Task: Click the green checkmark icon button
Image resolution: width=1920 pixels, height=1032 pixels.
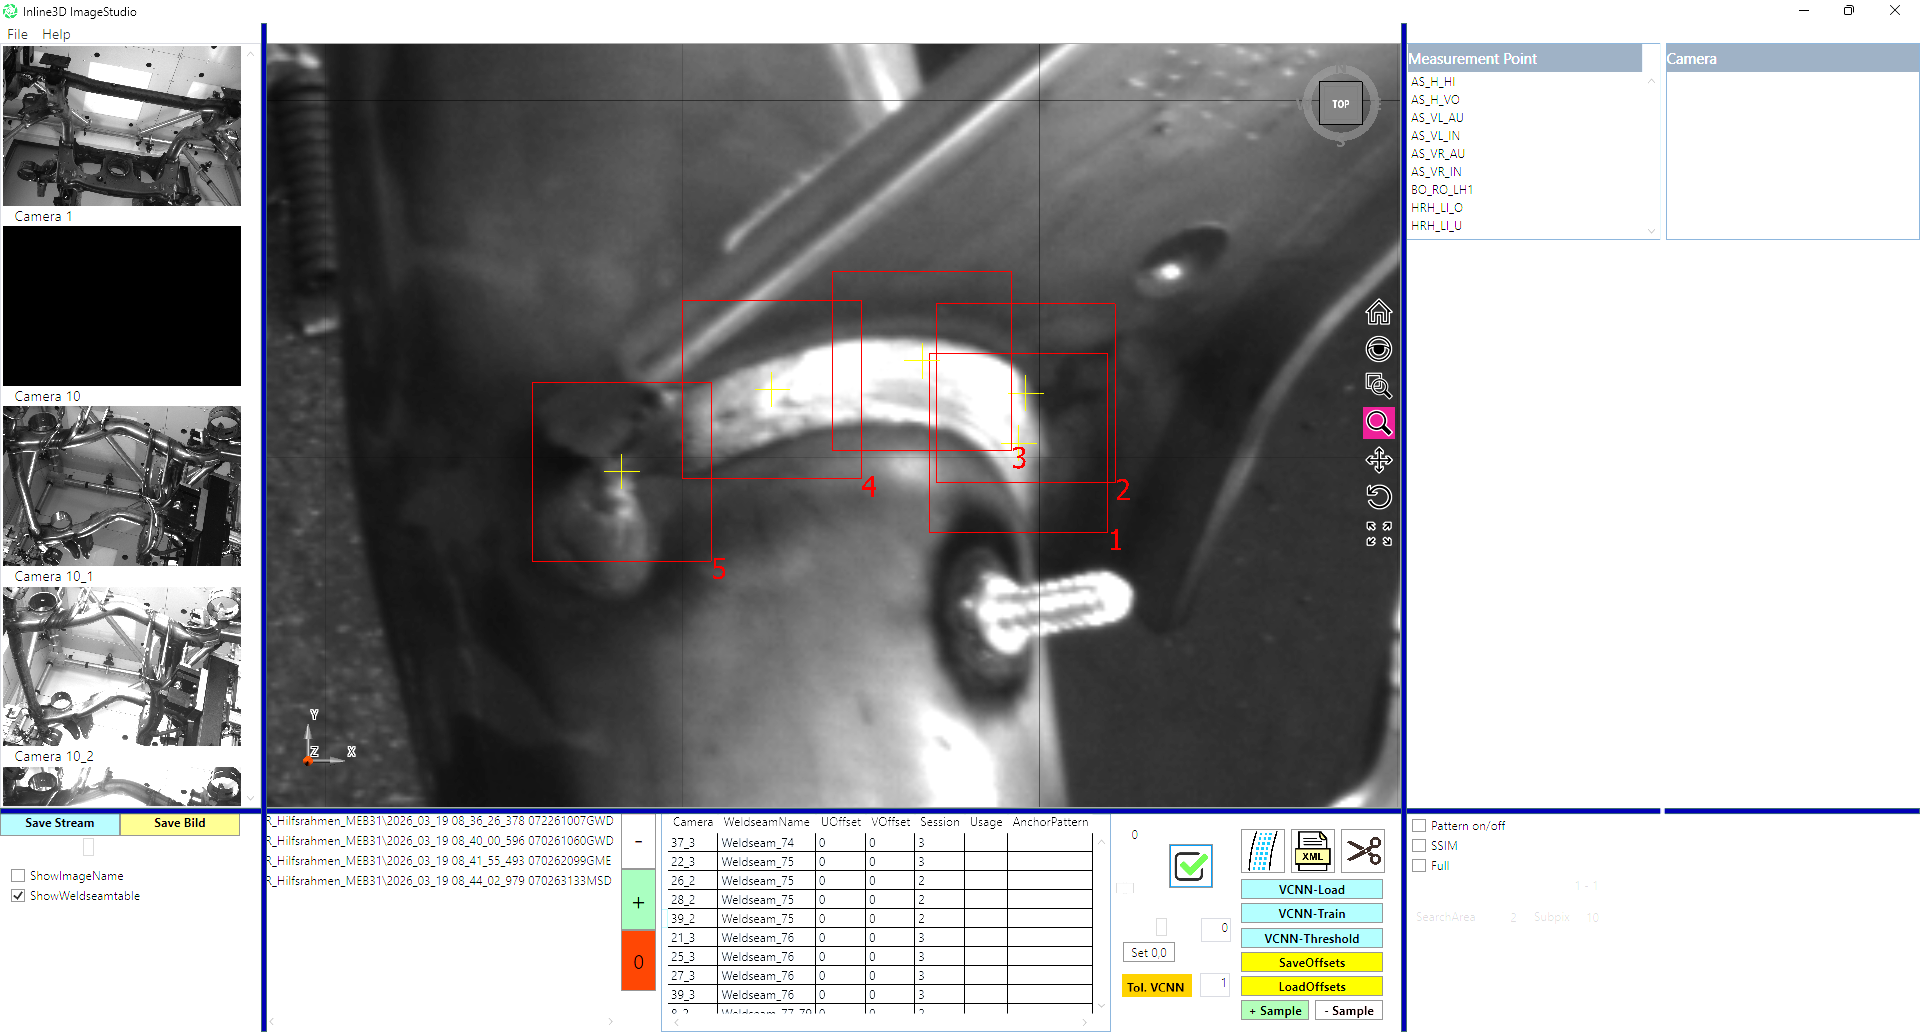Action: pos(1190,865)
